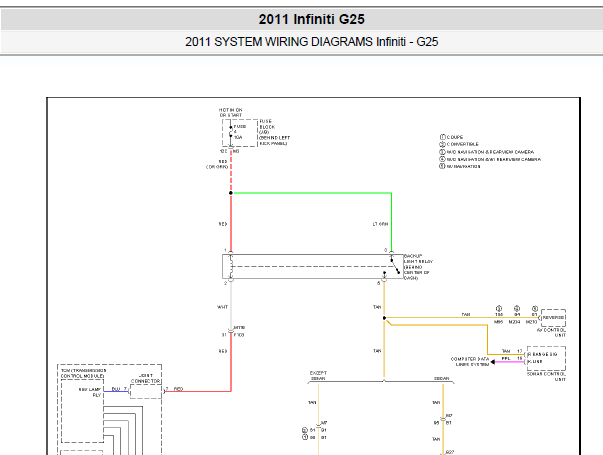The width and height of the screenshot is (603, 455).
Task: Click the 'W/ NAVIGATION' legend entry numbered 5
Action: tap(460, 166)
